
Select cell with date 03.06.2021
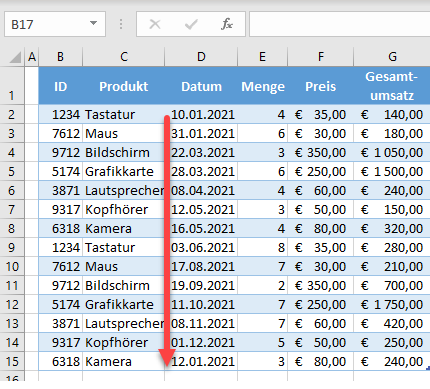[x=201, y=247]
